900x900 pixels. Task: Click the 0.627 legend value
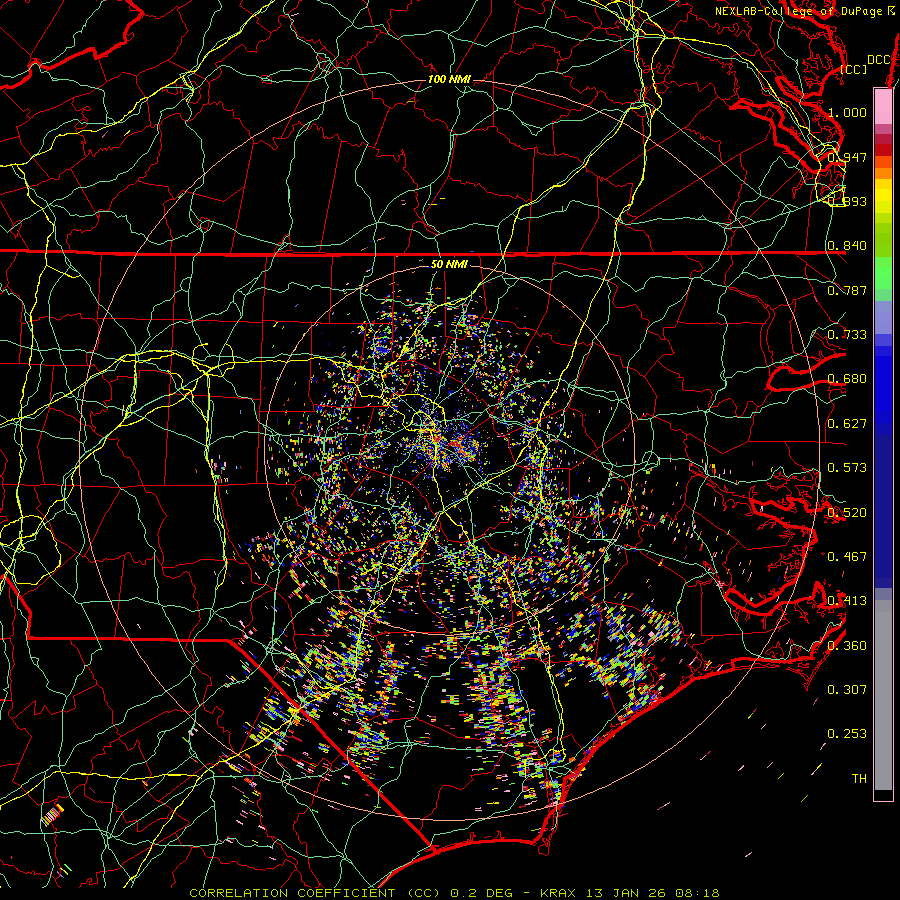coord(847,424)
